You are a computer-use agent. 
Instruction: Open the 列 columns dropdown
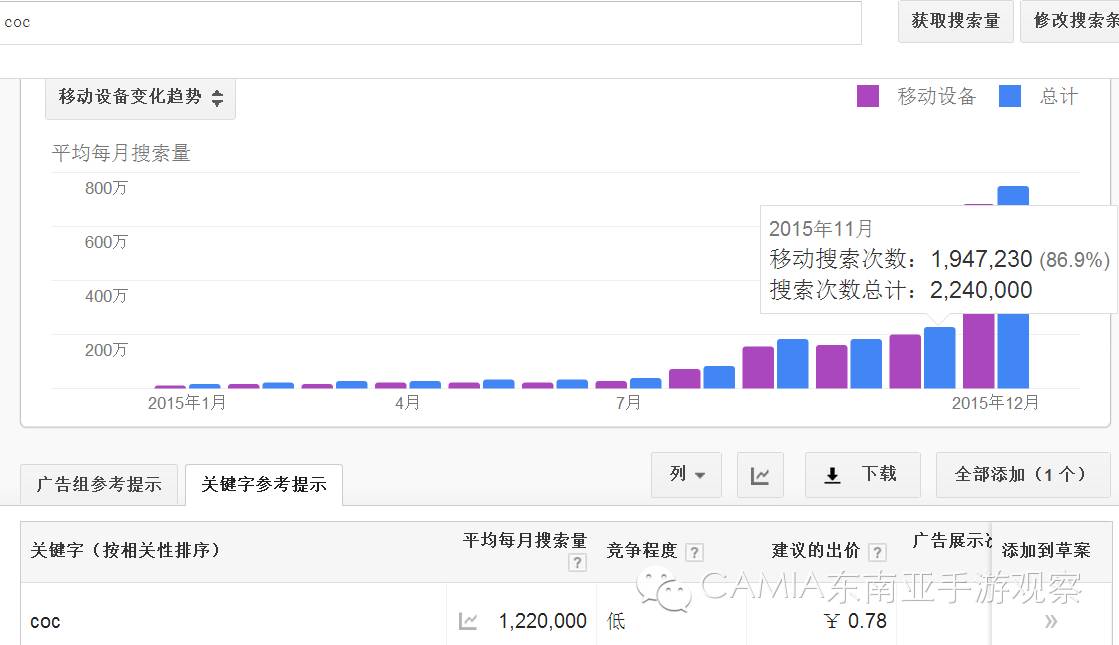coord(687,474)
